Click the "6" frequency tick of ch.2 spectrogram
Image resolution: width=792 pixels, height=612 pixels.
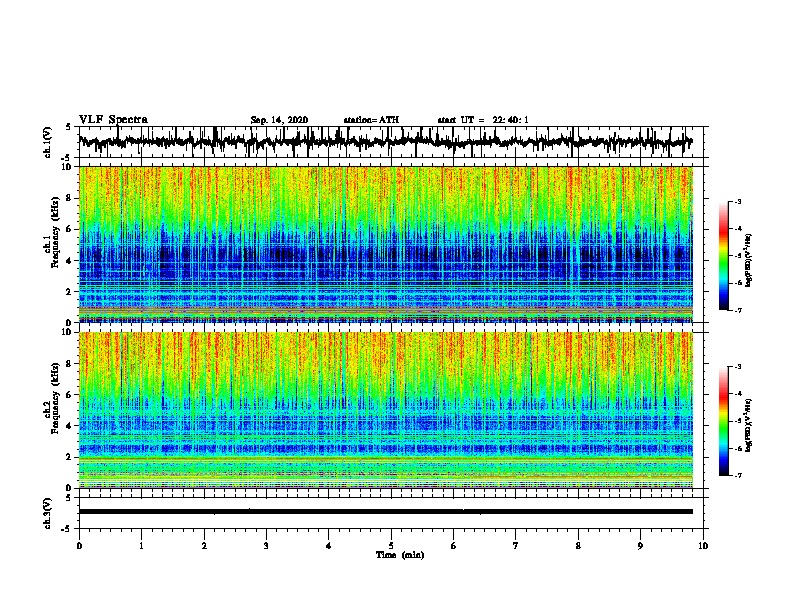(x=69, y=395)
